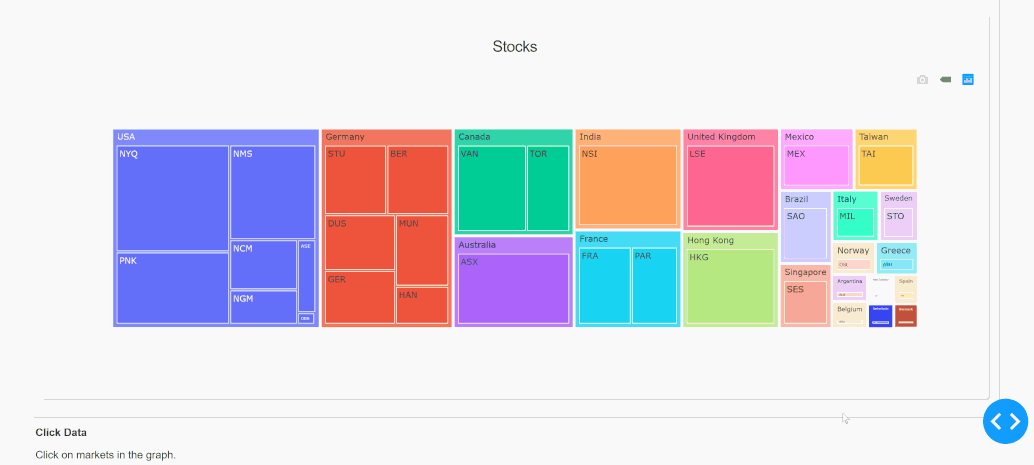The width and height of the screenshot is (1034, 465).
Task: Click the Canada country label
Action: [x=474, y=137]
